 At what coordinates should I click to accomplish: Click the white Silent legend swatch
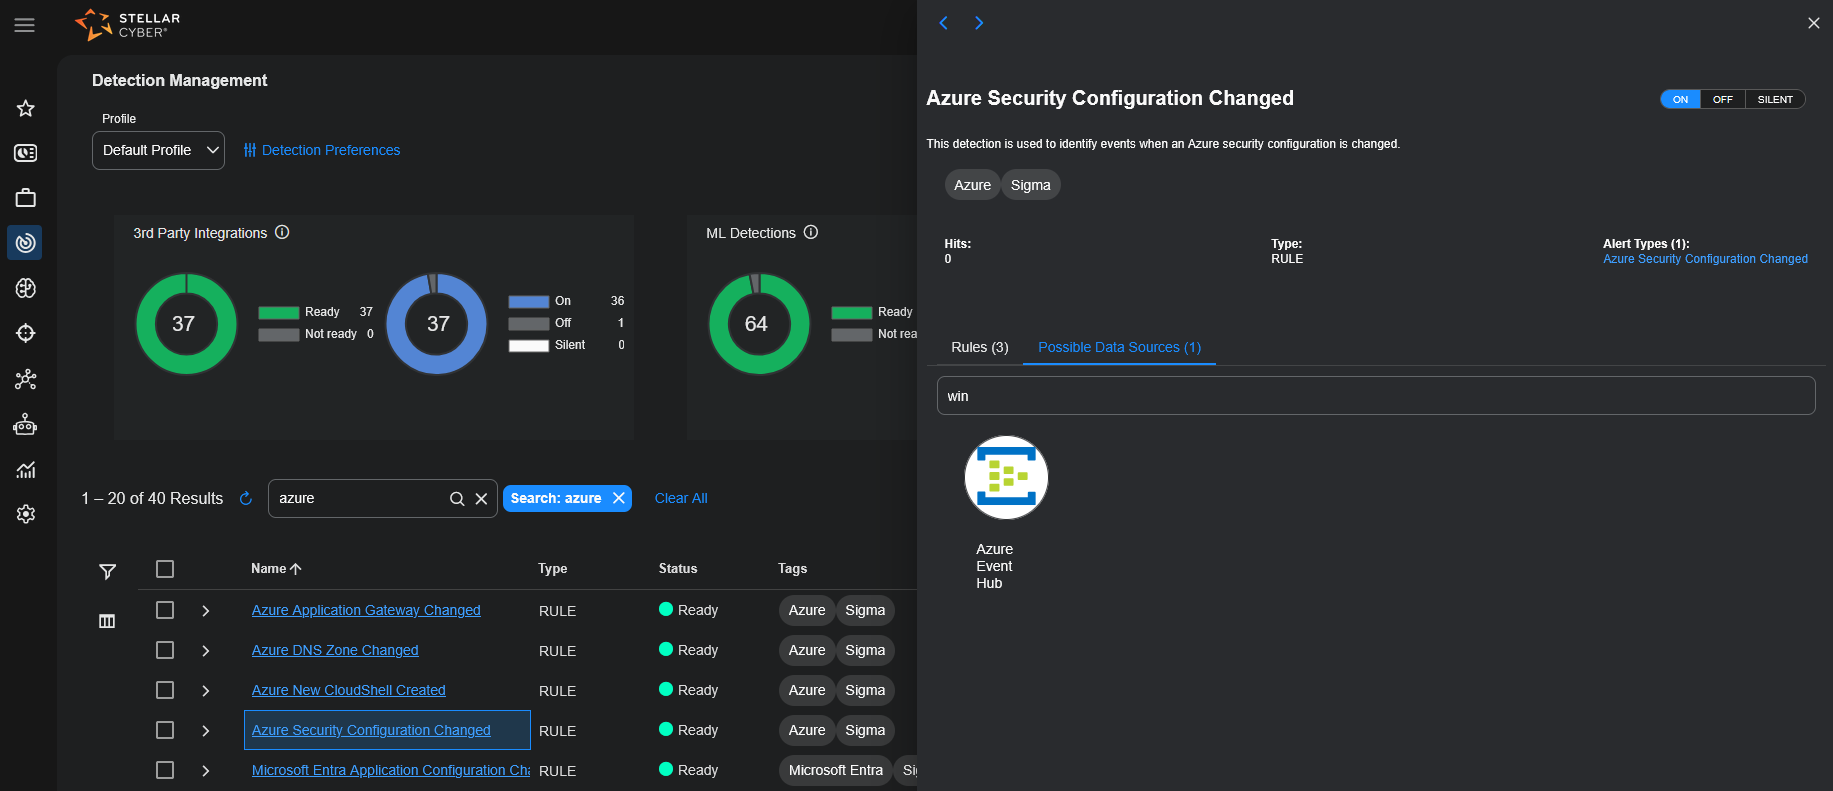click(x=529, y=345)
